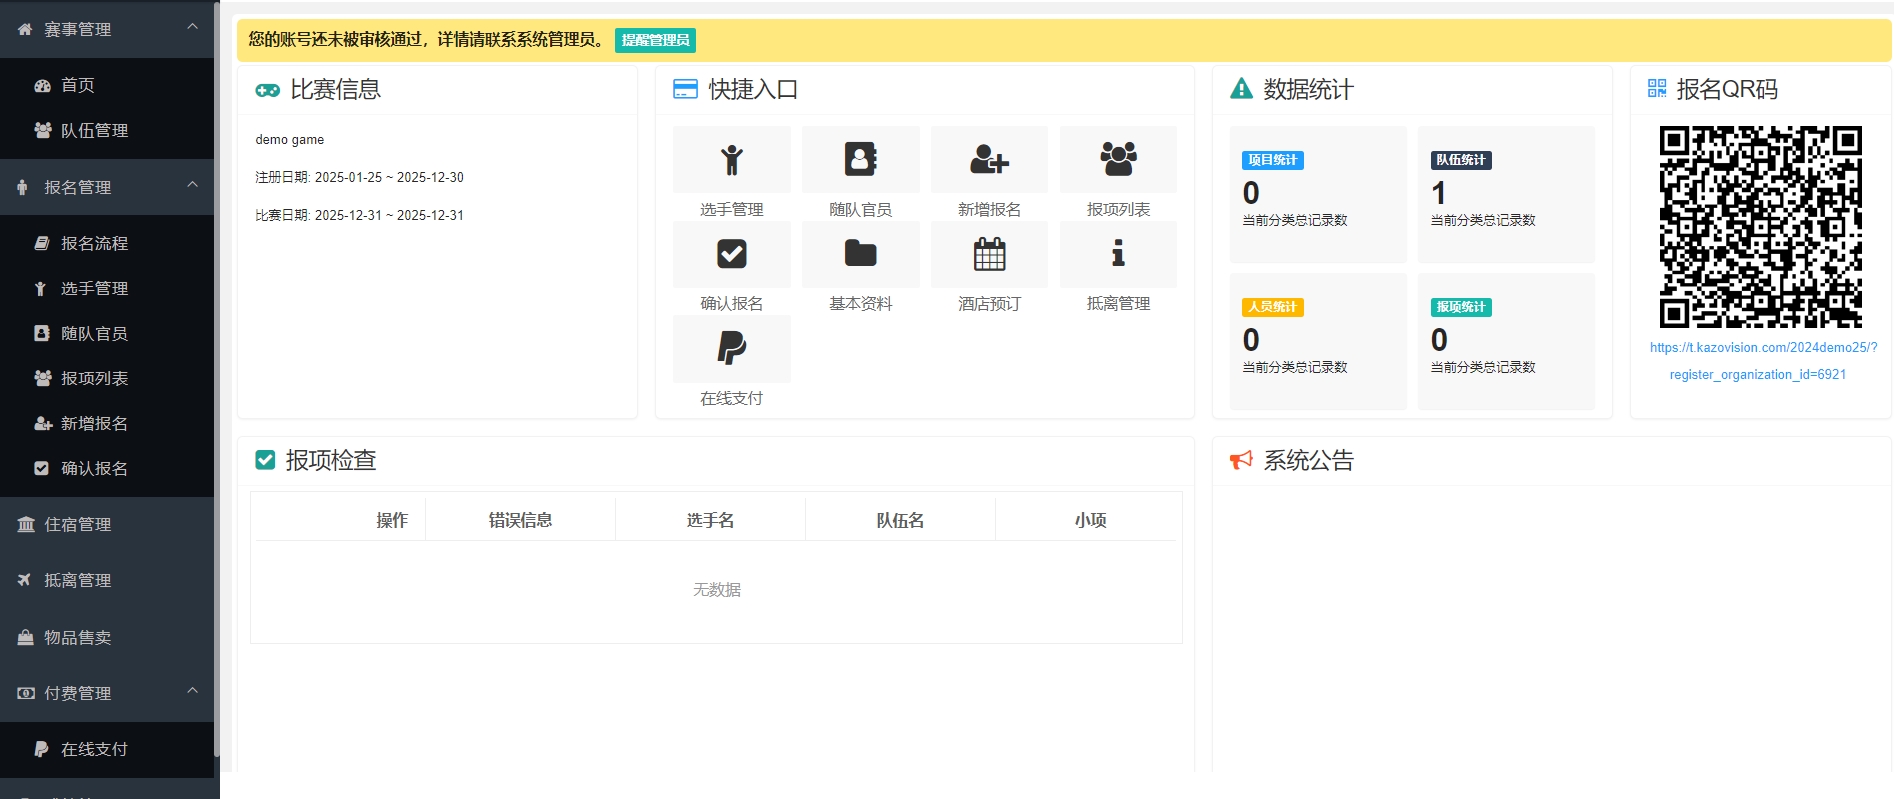Open 新增报名 quick entry tile
The height and width of the screenshot is (799, 1894).
click(x=989, y=160)
